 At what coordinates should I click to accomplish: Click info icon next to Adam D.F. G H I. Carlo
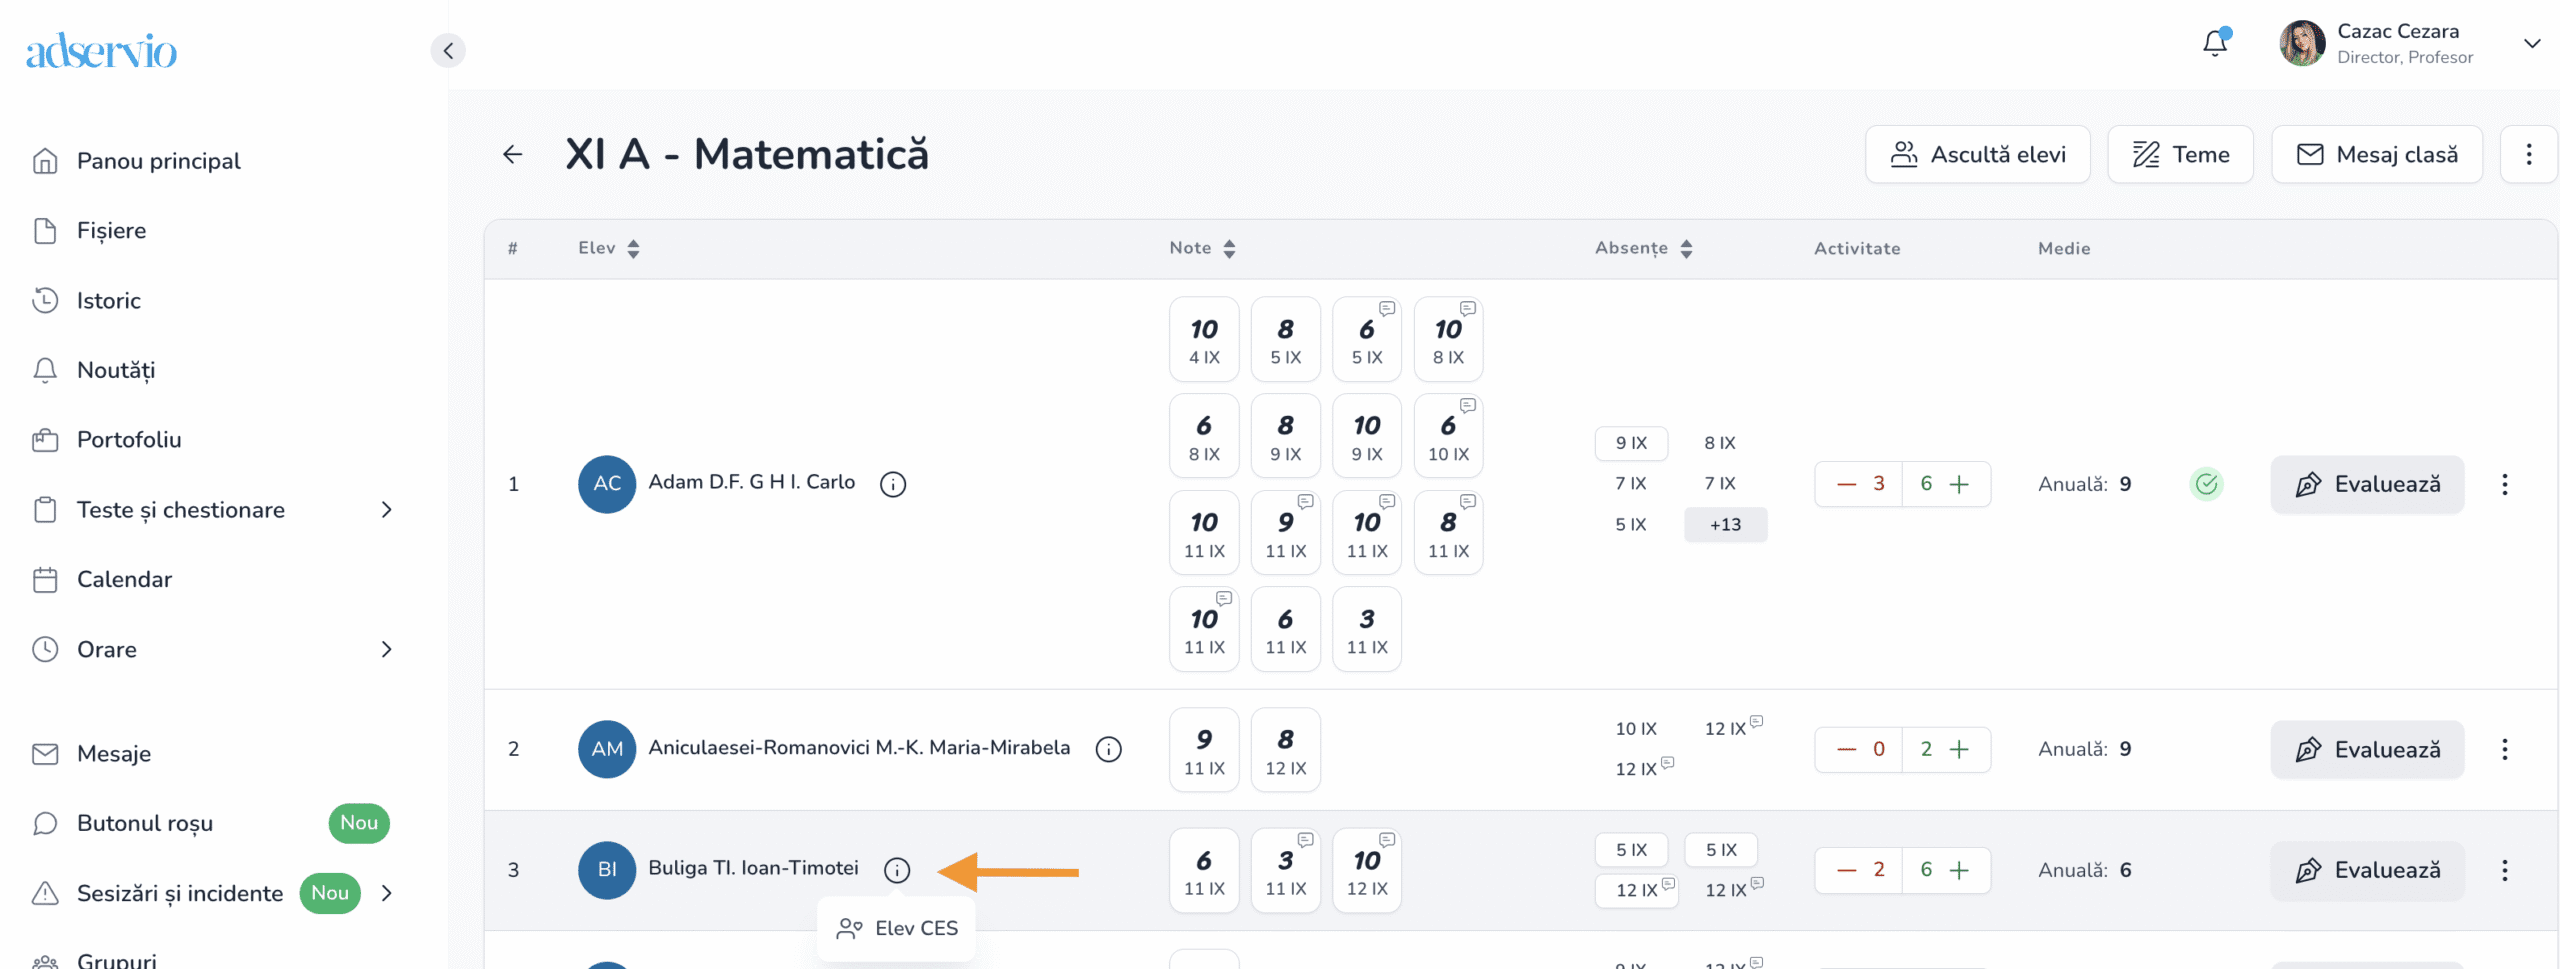click(892, 484)
